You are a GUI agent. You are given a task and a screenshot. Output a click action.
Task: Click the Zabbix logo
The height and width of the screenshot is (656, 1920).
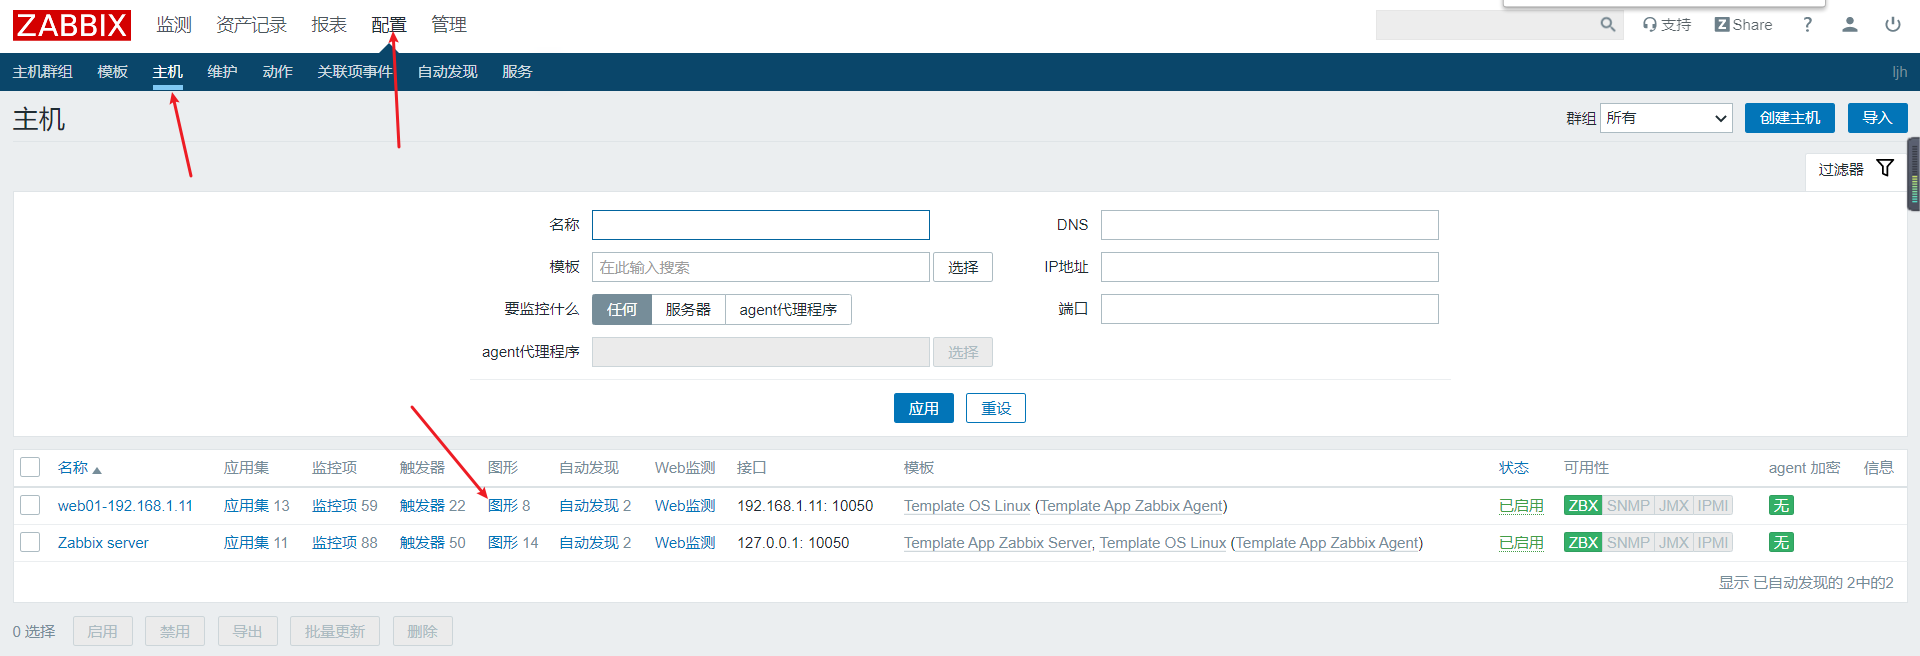[72, 25]
